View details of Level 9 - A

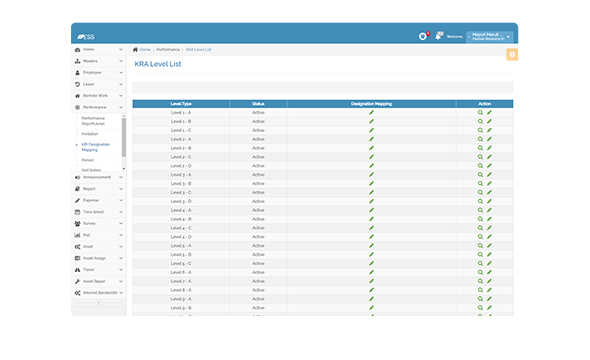tap(480, 299)
